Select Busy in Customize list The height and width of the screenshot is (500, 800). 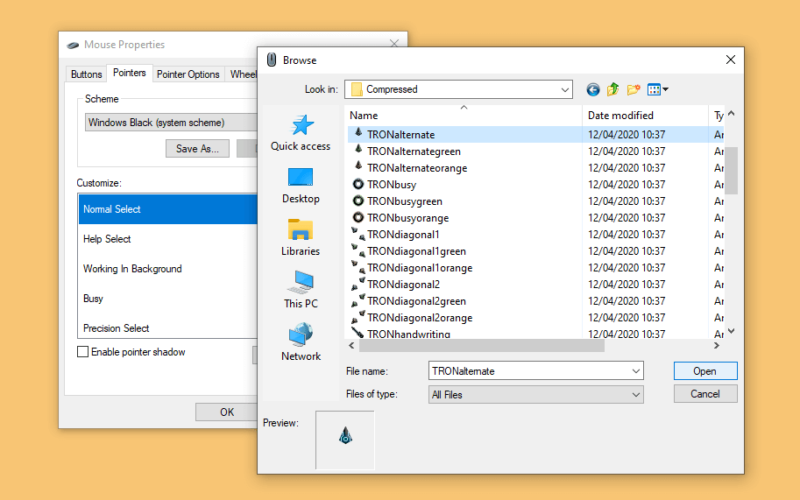[168, 298]
